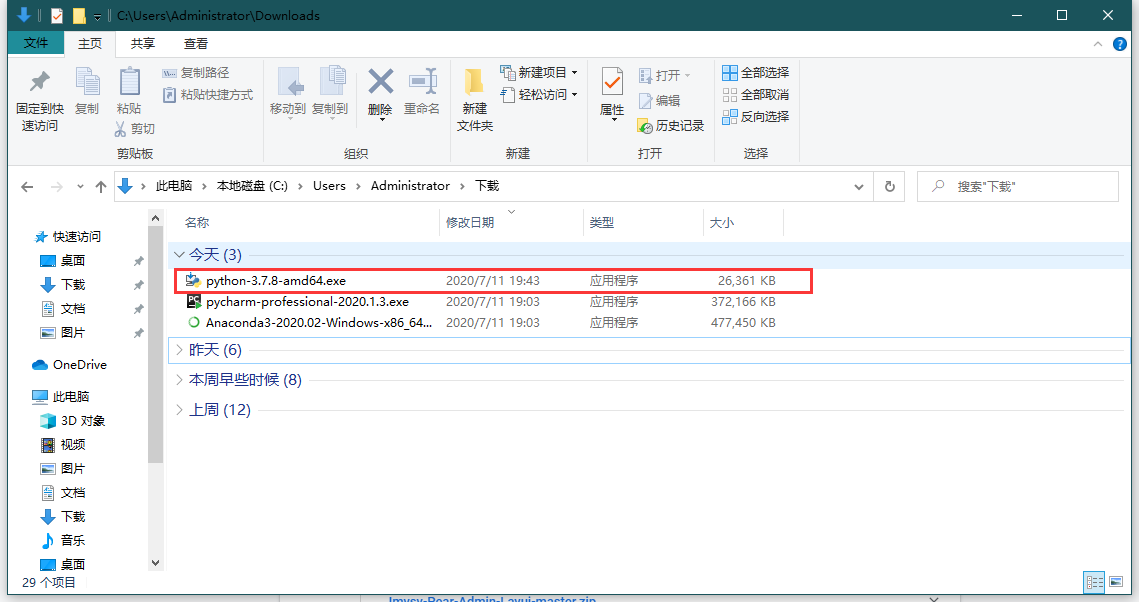Image resolution: width=1139 pixels, height=602 pixels.
Task: Open the recent locations dropdown arrow
Action: click(80, 187)
